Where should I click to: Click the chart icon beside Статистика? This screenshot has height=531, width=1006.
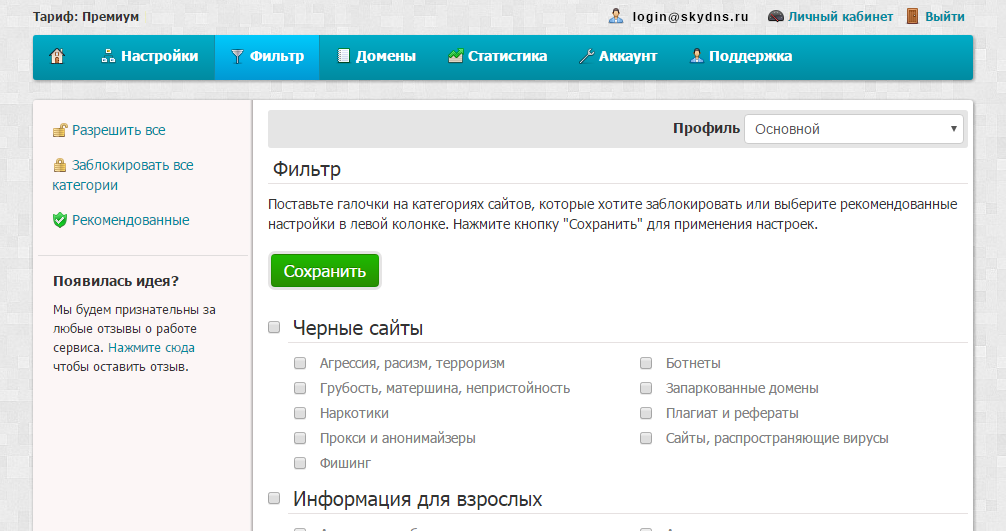[x=455, y=57]
